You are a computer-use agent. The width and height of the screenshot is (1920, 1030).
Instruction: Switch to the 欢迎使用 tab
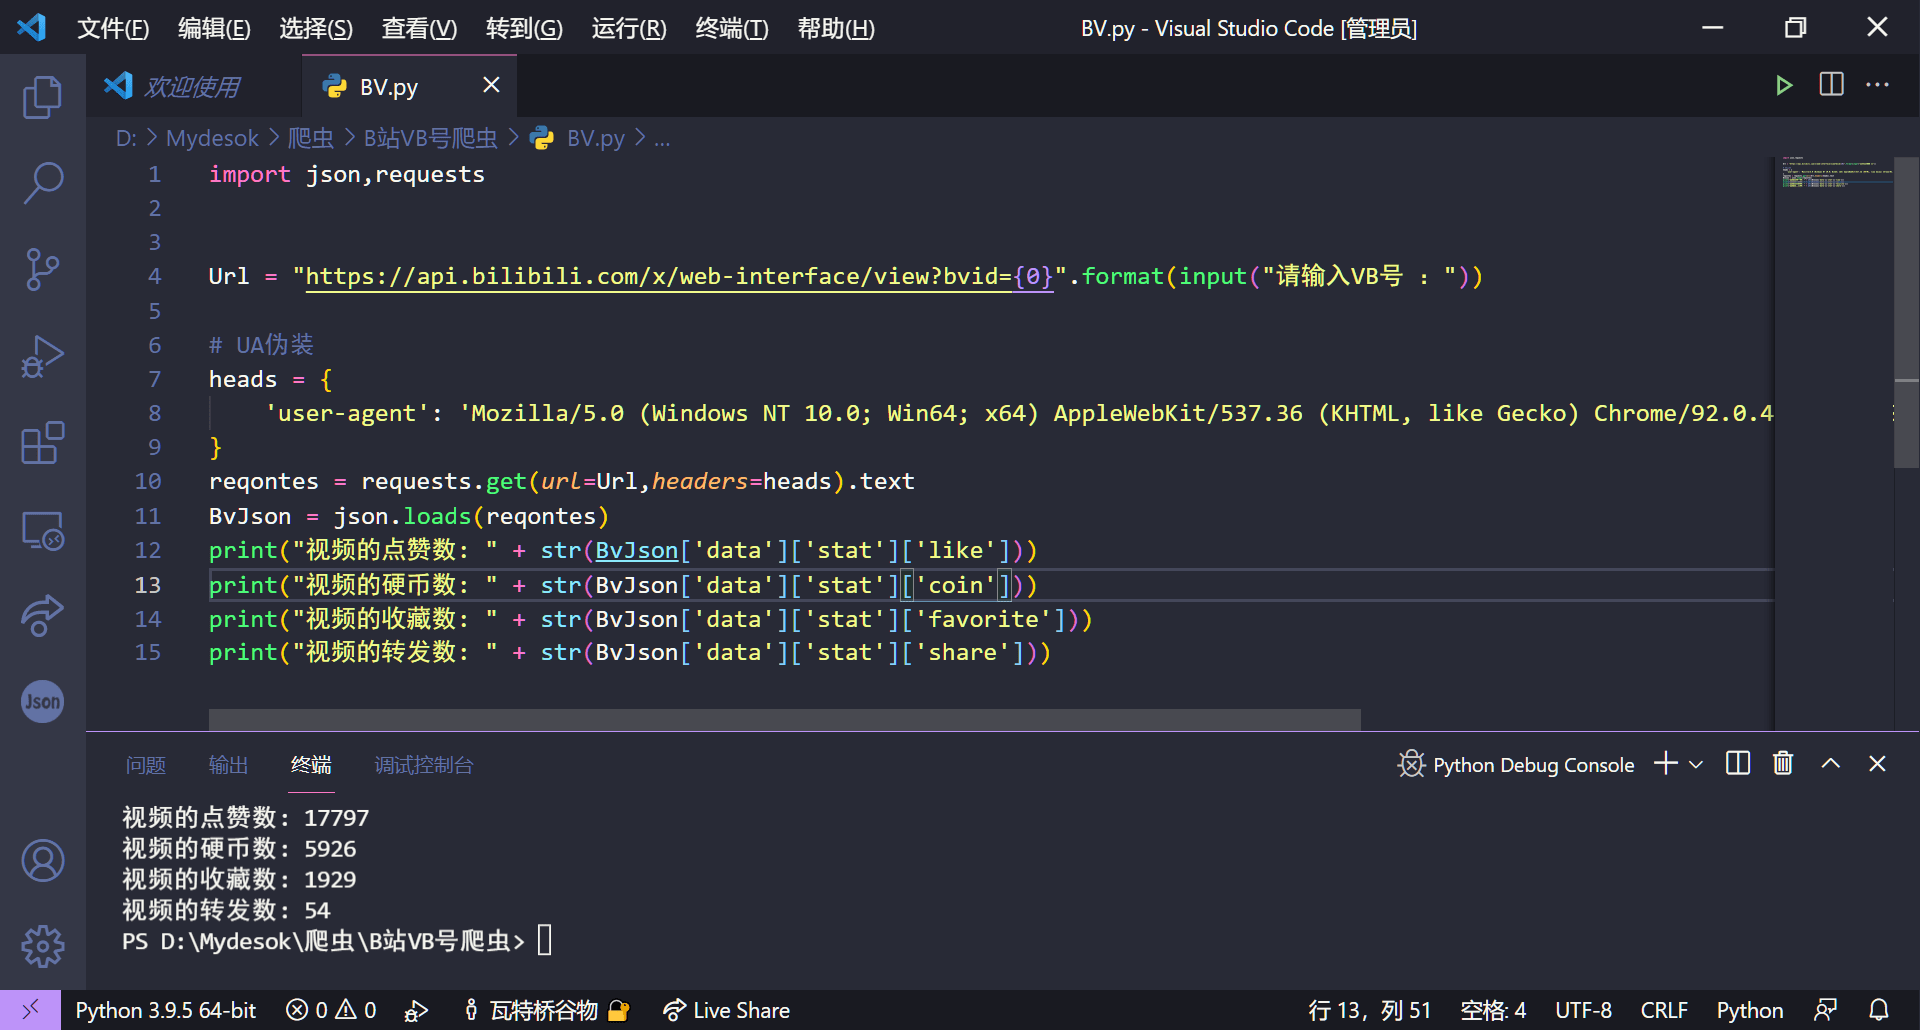coord(193,86)
